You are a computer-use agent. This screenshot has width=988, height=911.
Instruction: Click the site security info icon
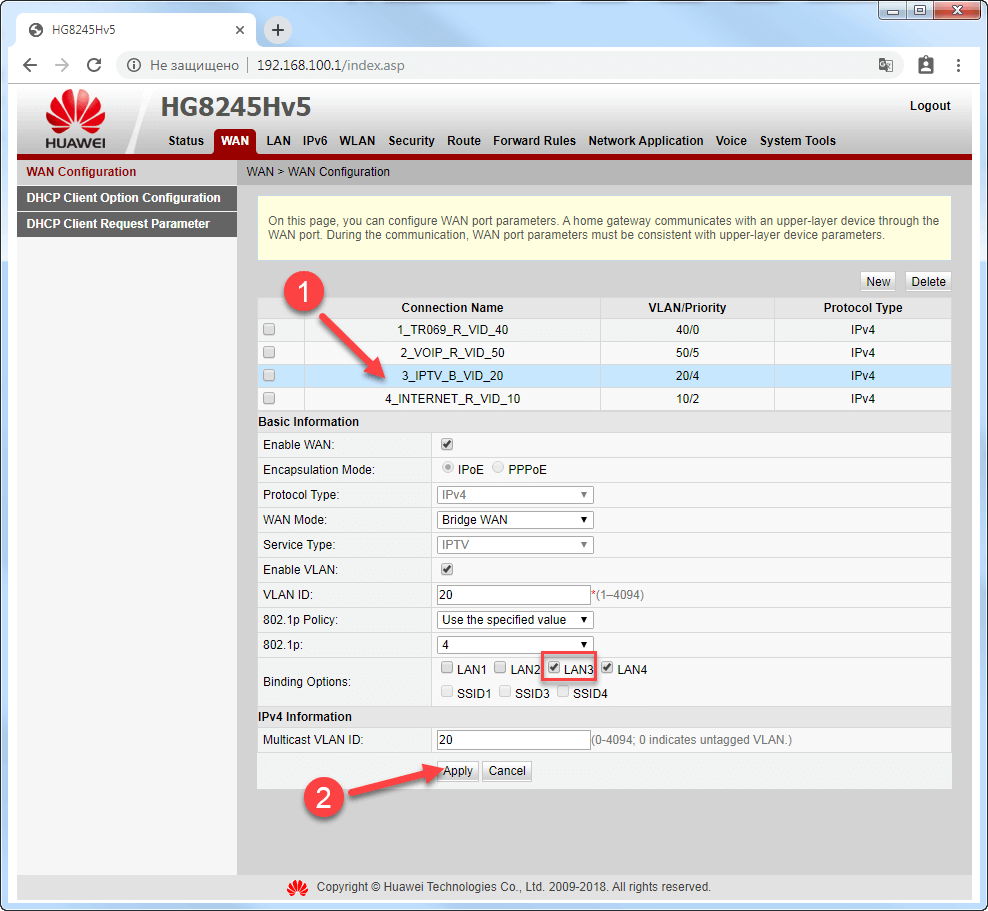click(x=134, y=65)
